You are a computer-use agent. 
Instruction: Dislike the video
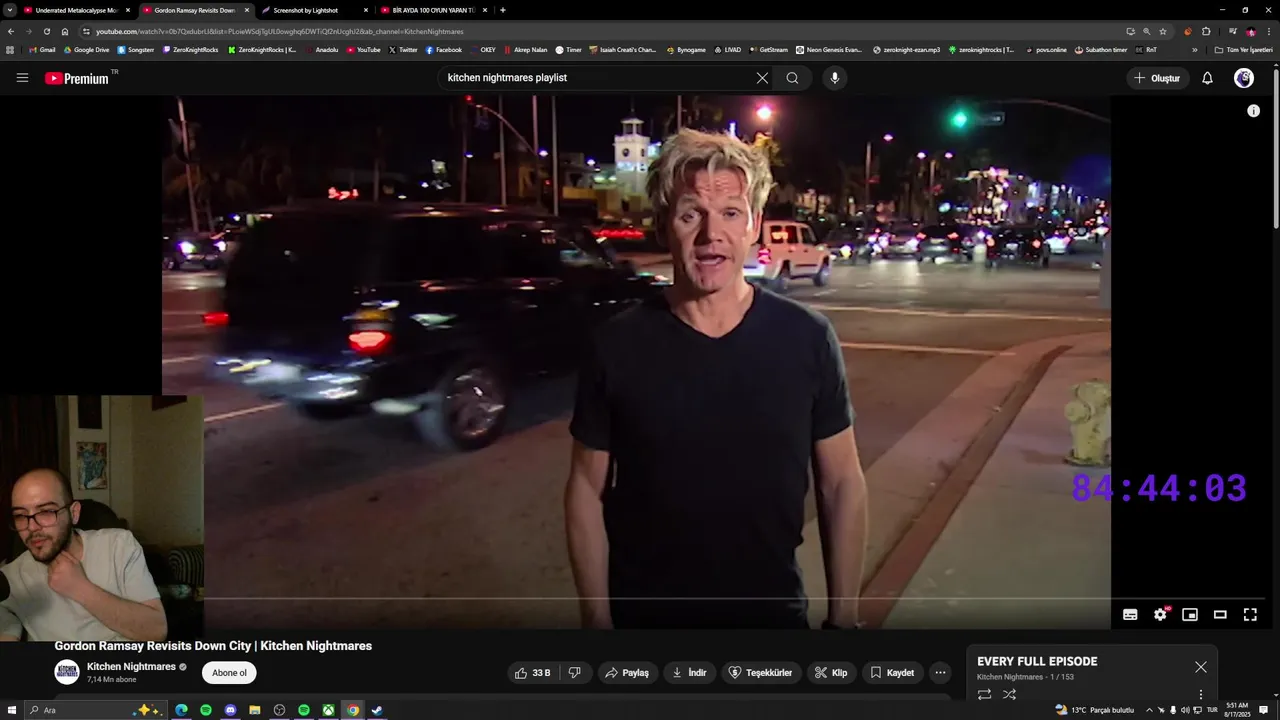click(574, 673)
